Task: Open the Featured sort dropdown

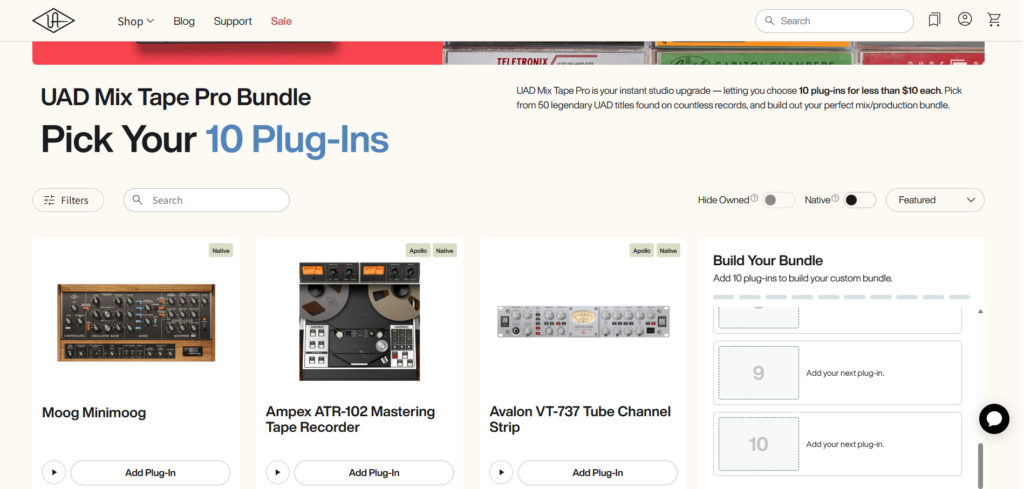Action: coord(935,200)
